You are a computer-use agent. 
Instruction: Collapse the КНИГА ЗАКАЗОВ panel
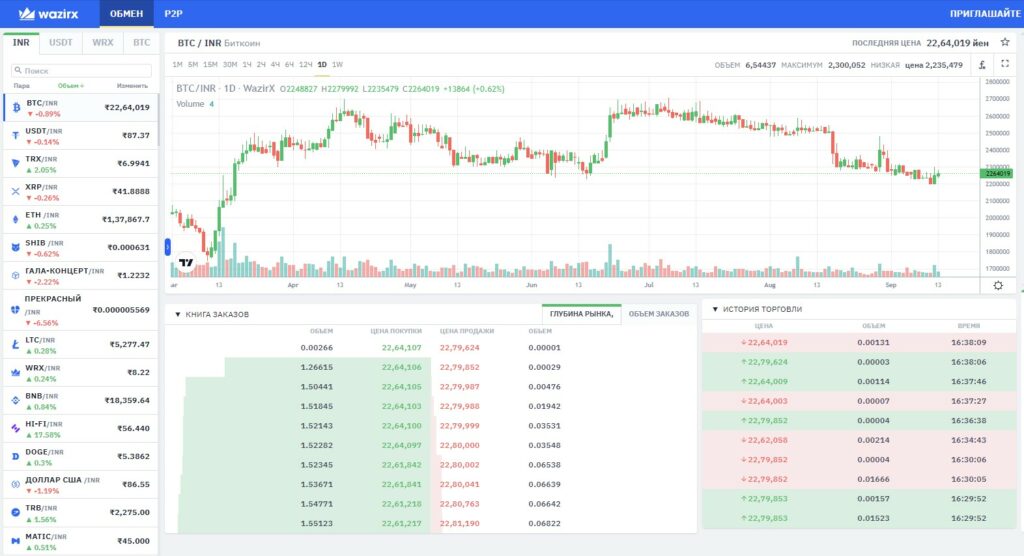(x=178, y=314)
